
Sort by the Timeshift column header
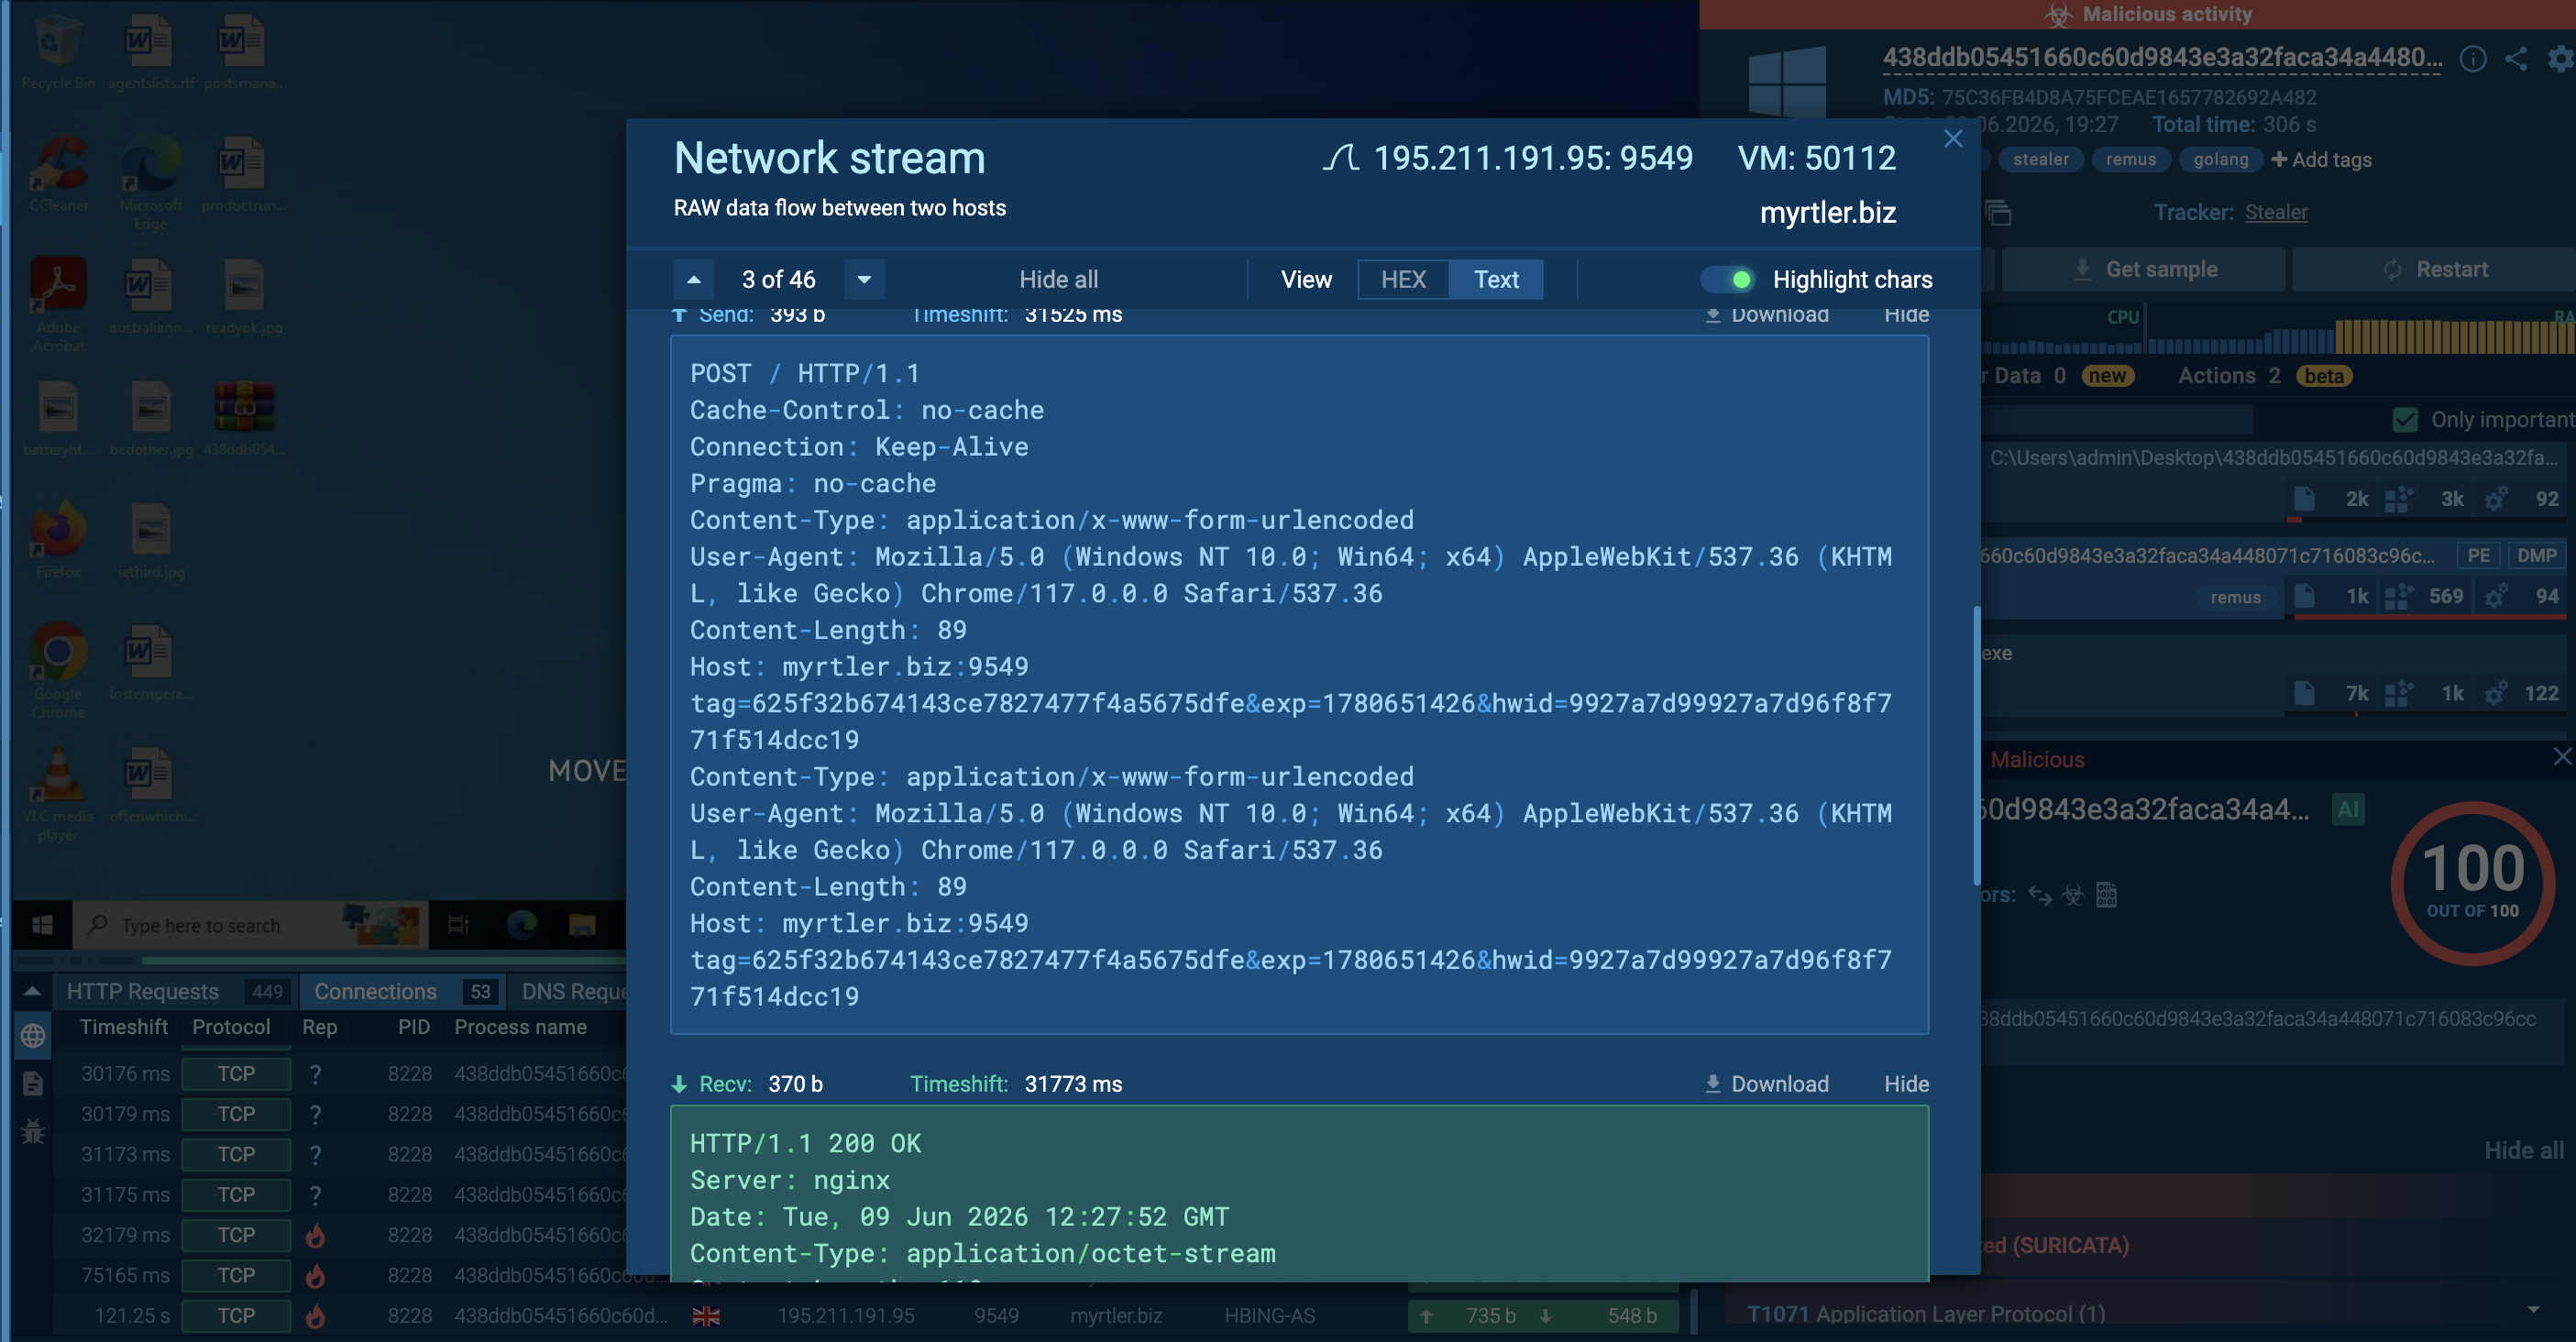[124, 1027]
